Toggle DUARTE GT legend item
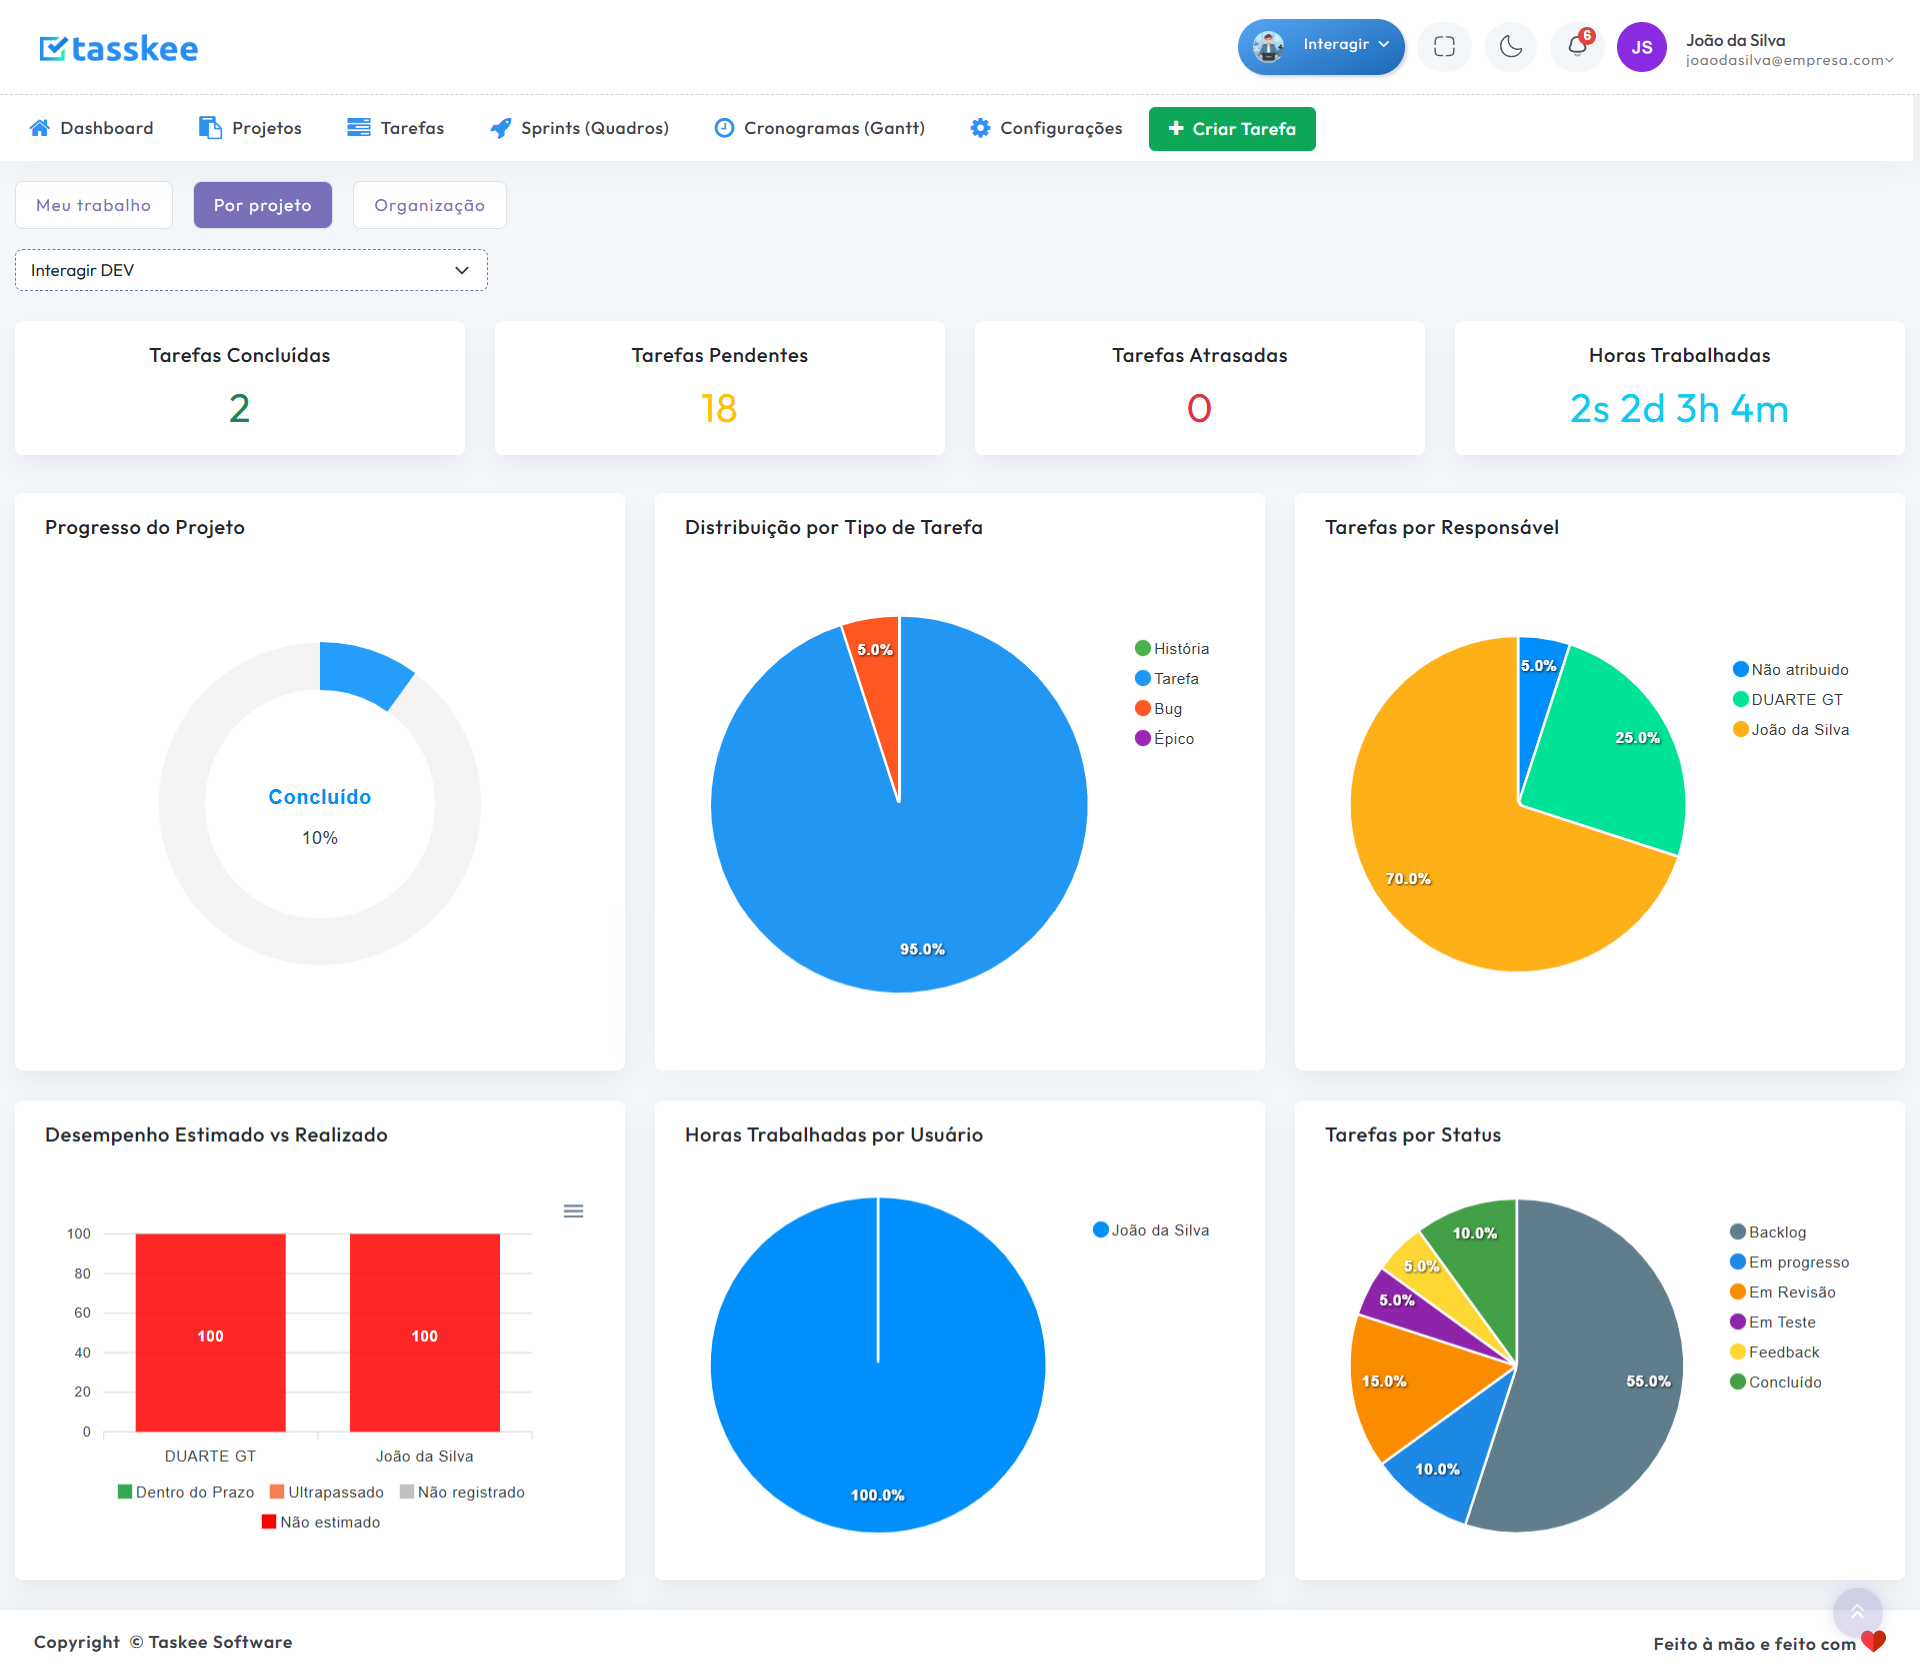This screenshot has height=1677, width=1920. tap(1788, 699)
